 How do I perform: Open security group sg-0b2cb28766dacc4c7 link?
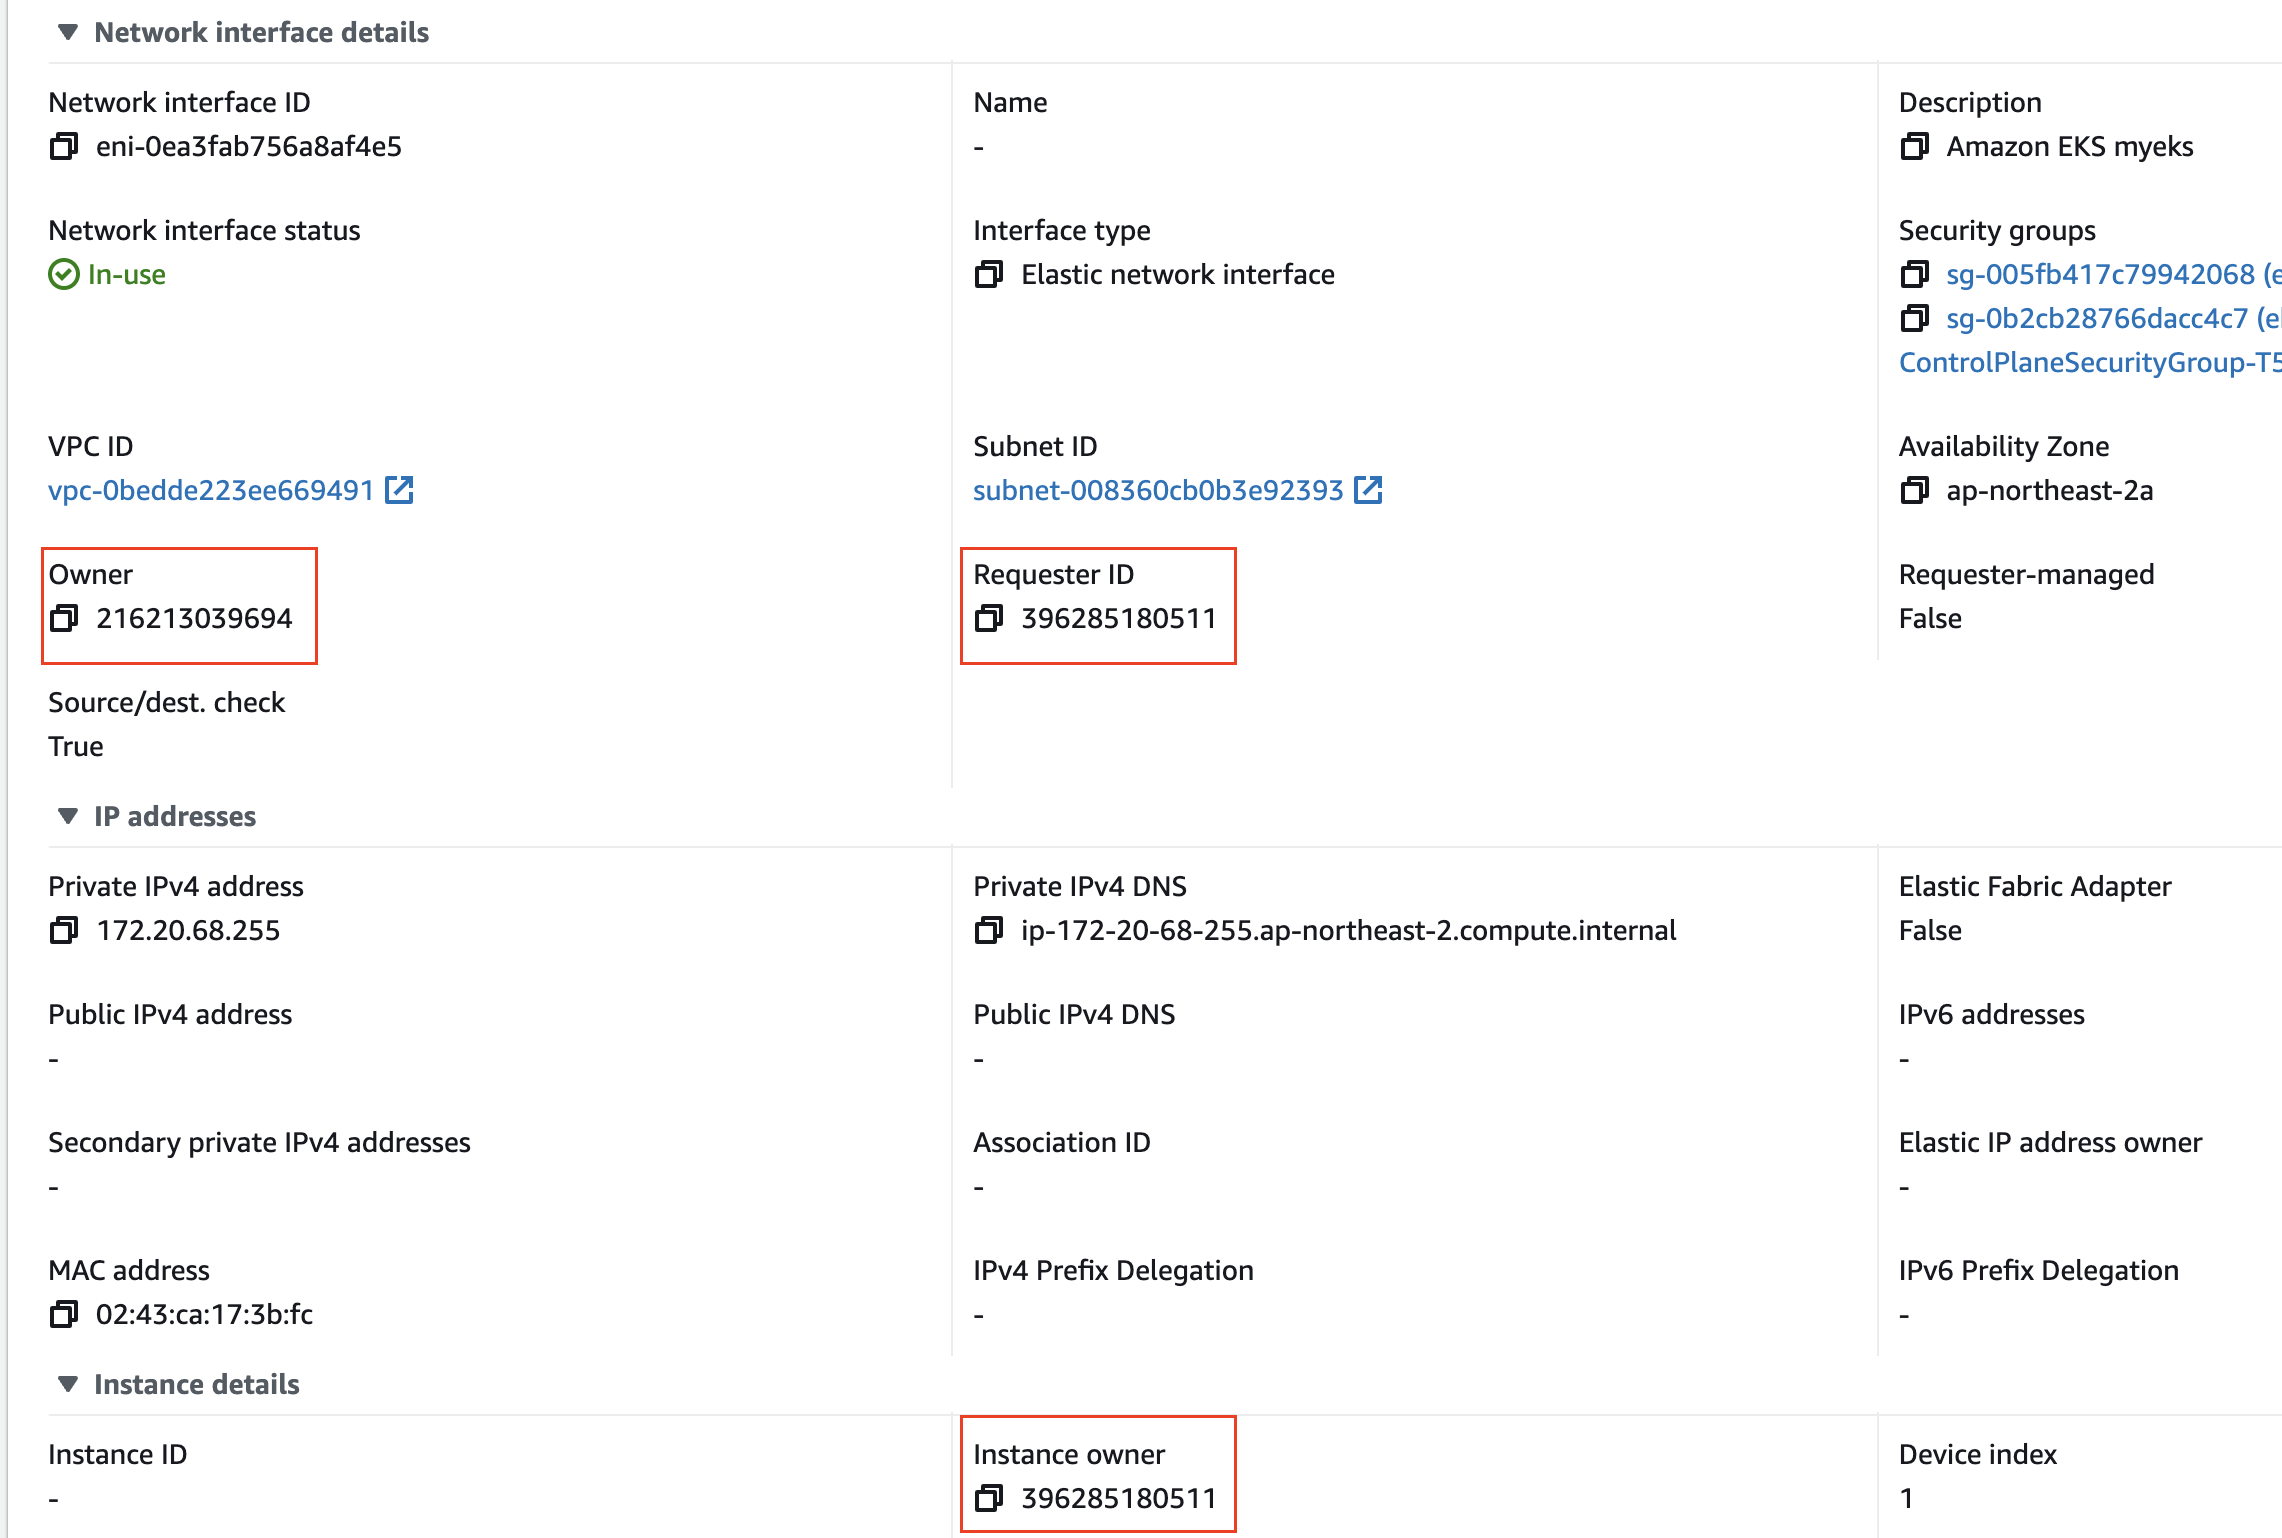[x=2095, y=318]
